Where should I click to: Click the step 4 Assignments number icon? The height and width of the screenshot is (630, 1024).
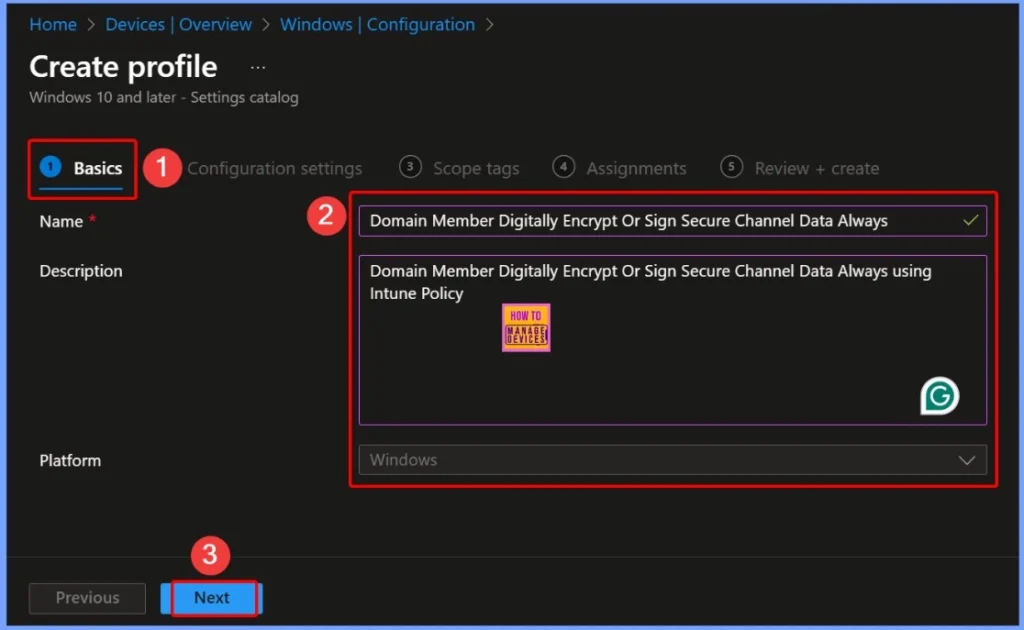click(x=563, y=167)
